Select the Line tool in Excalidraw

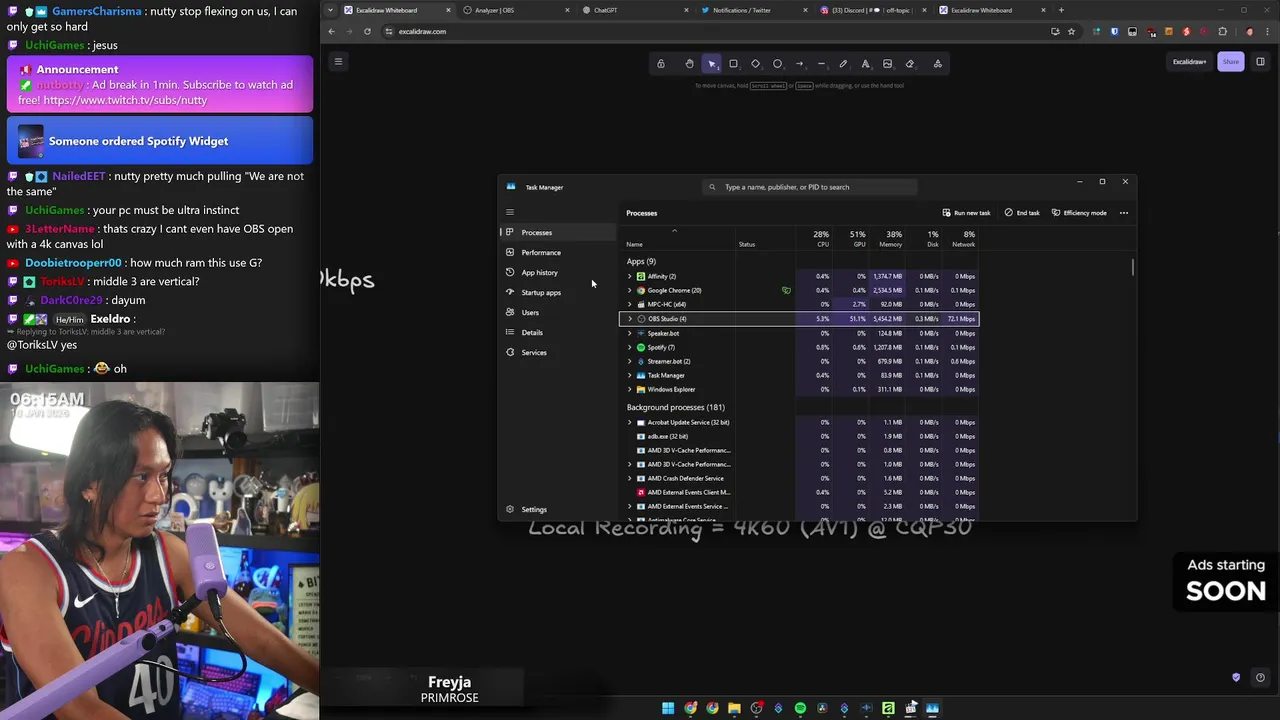[x=821, y=63]
